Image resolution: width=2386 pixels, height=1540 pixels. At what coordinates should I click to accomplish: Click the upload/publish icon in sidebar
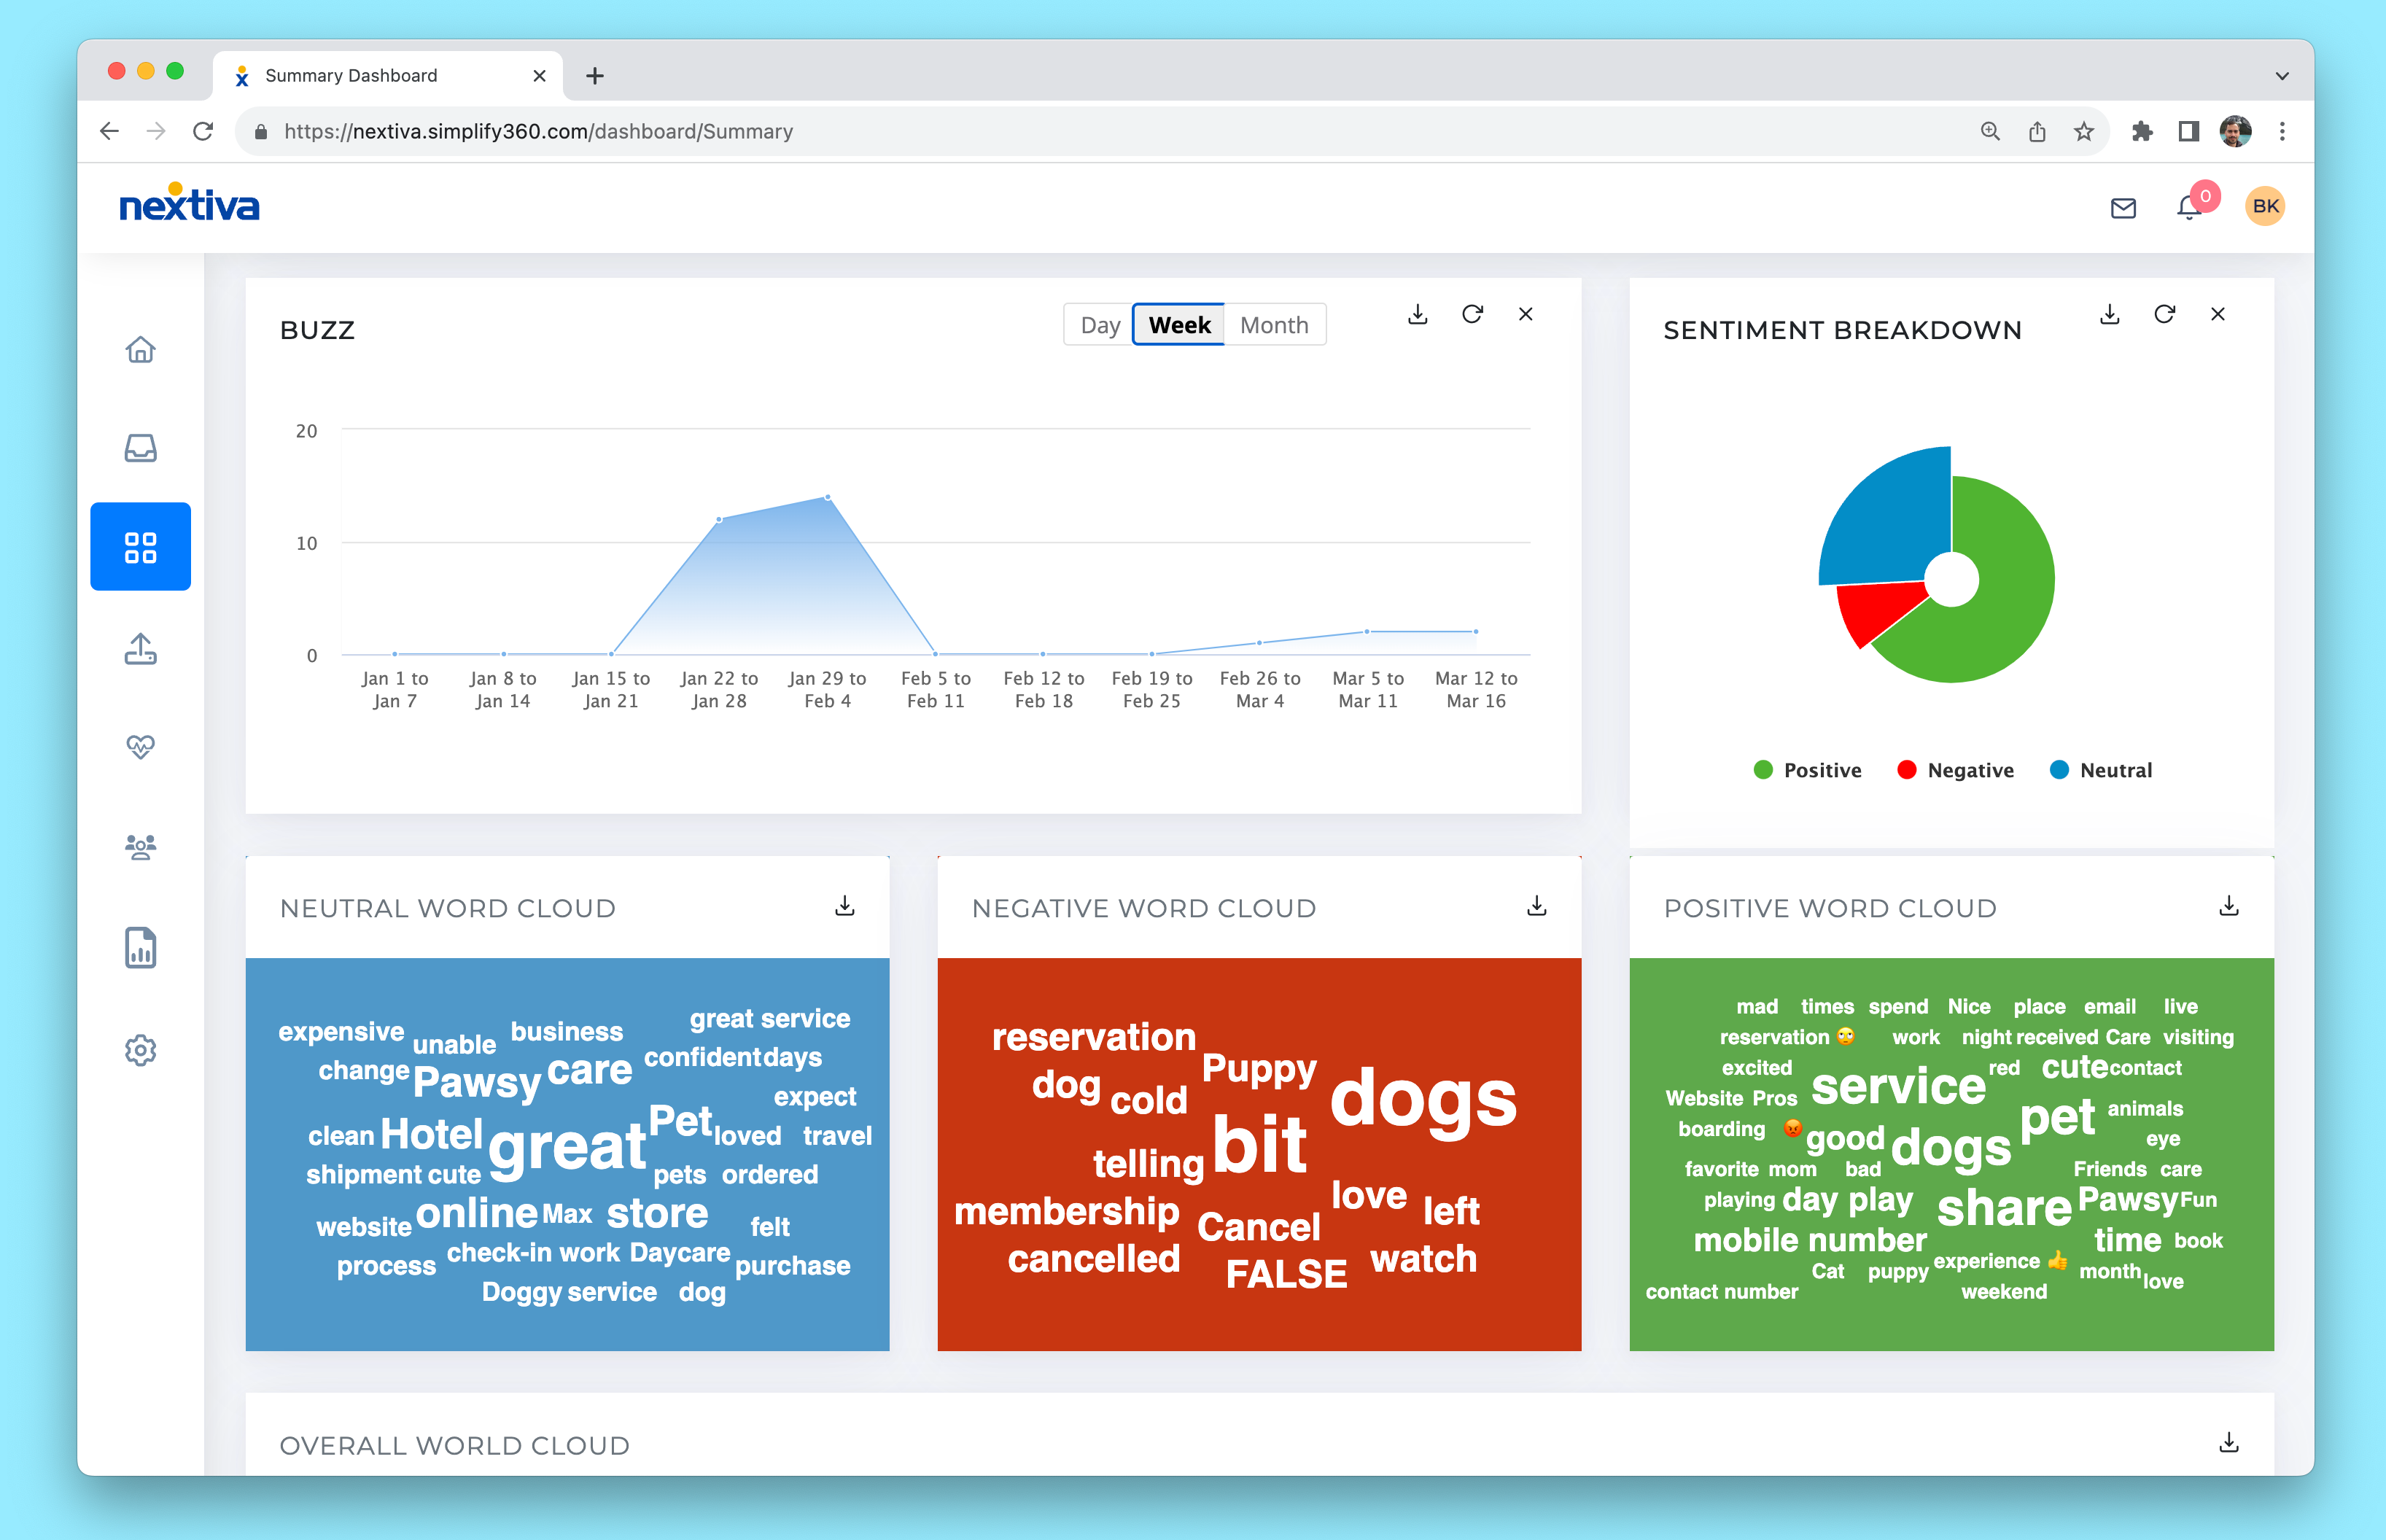(x=139, y=648)
